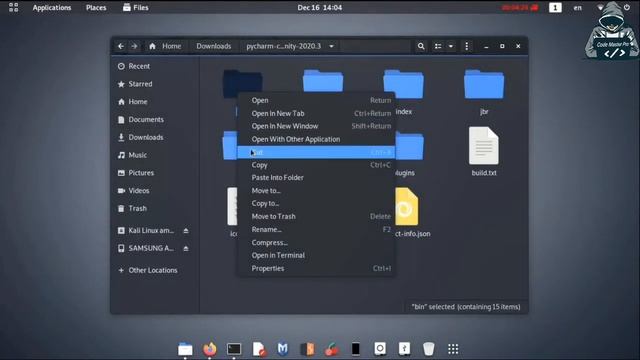640x360 pixels.
Task: Choose Compress... from the context menu
Action: click(x=316, y=242)
